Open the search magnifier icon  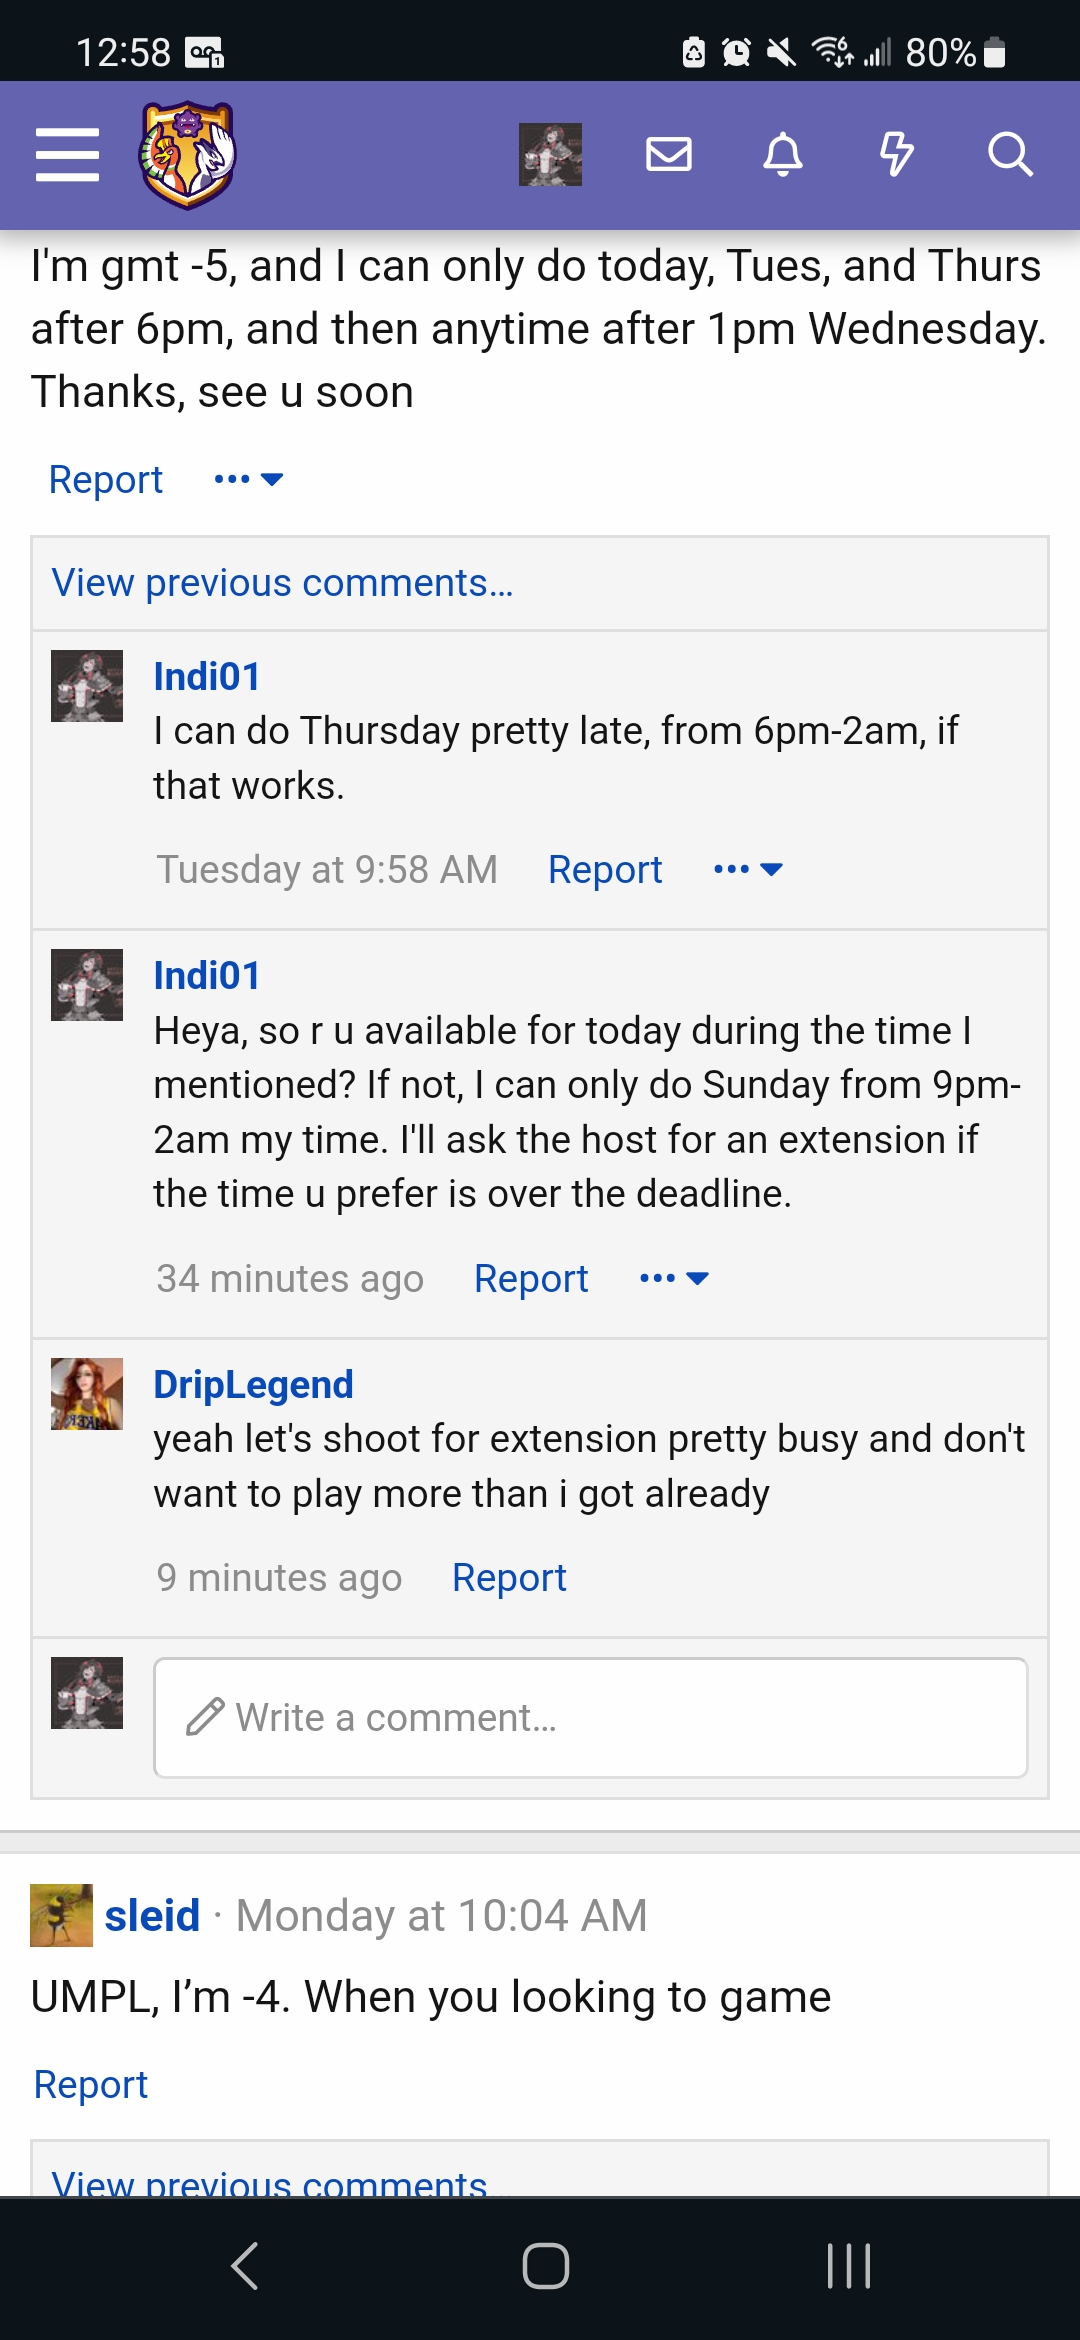tap(1010, 155)
